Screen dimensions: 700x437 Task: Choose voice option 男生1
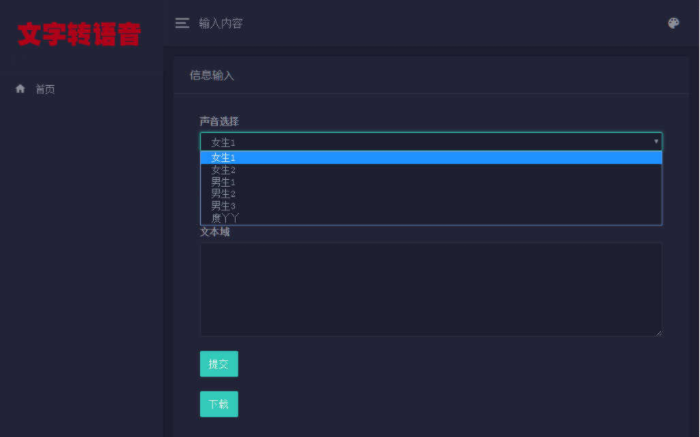431,182
